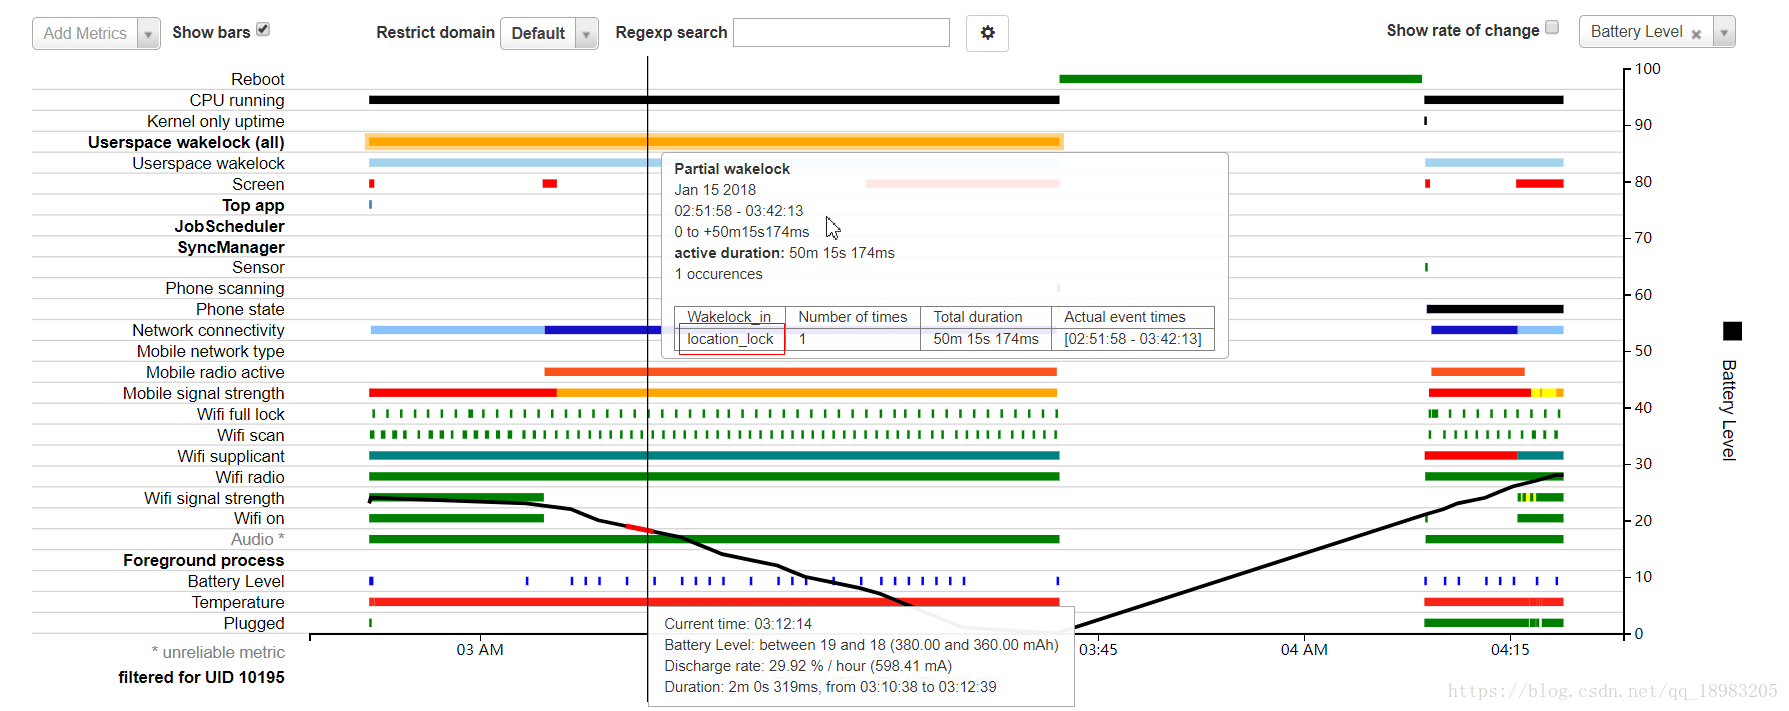
Task: Click the green Reboot bar on timeline
Action: click(x=1240, y=79)
